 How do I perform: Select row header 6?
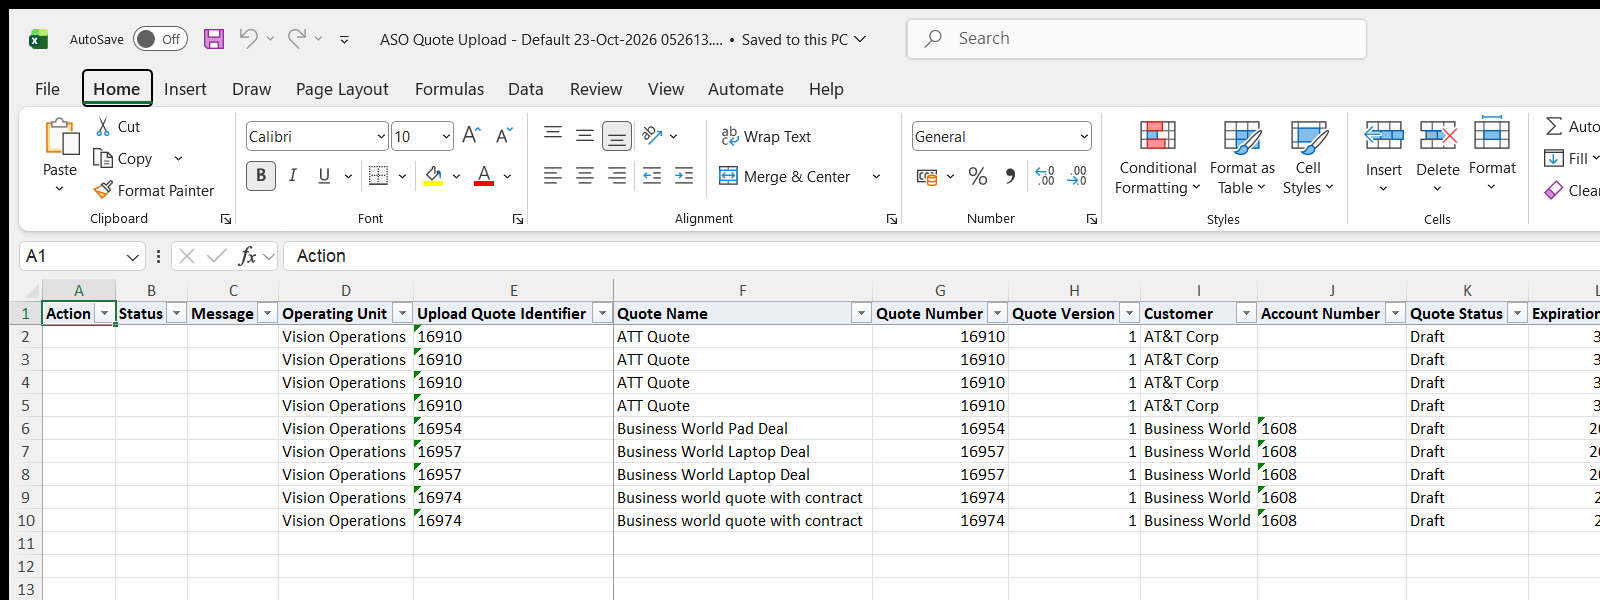tap(25, 429)
